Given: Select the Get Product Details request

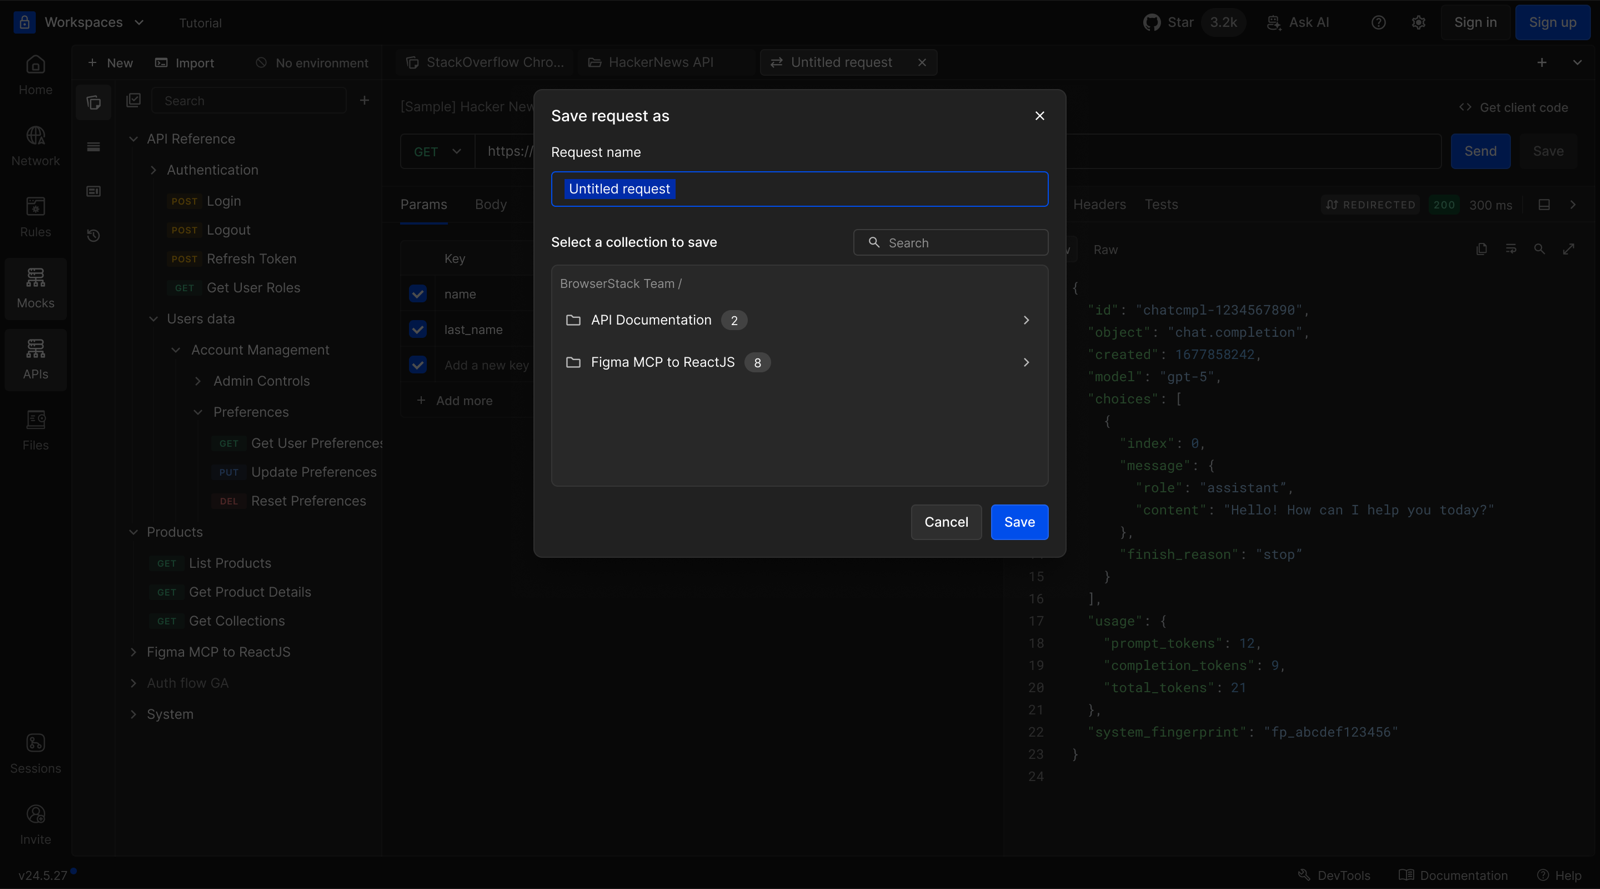Looking at the screenshot, I should point(233,592).
